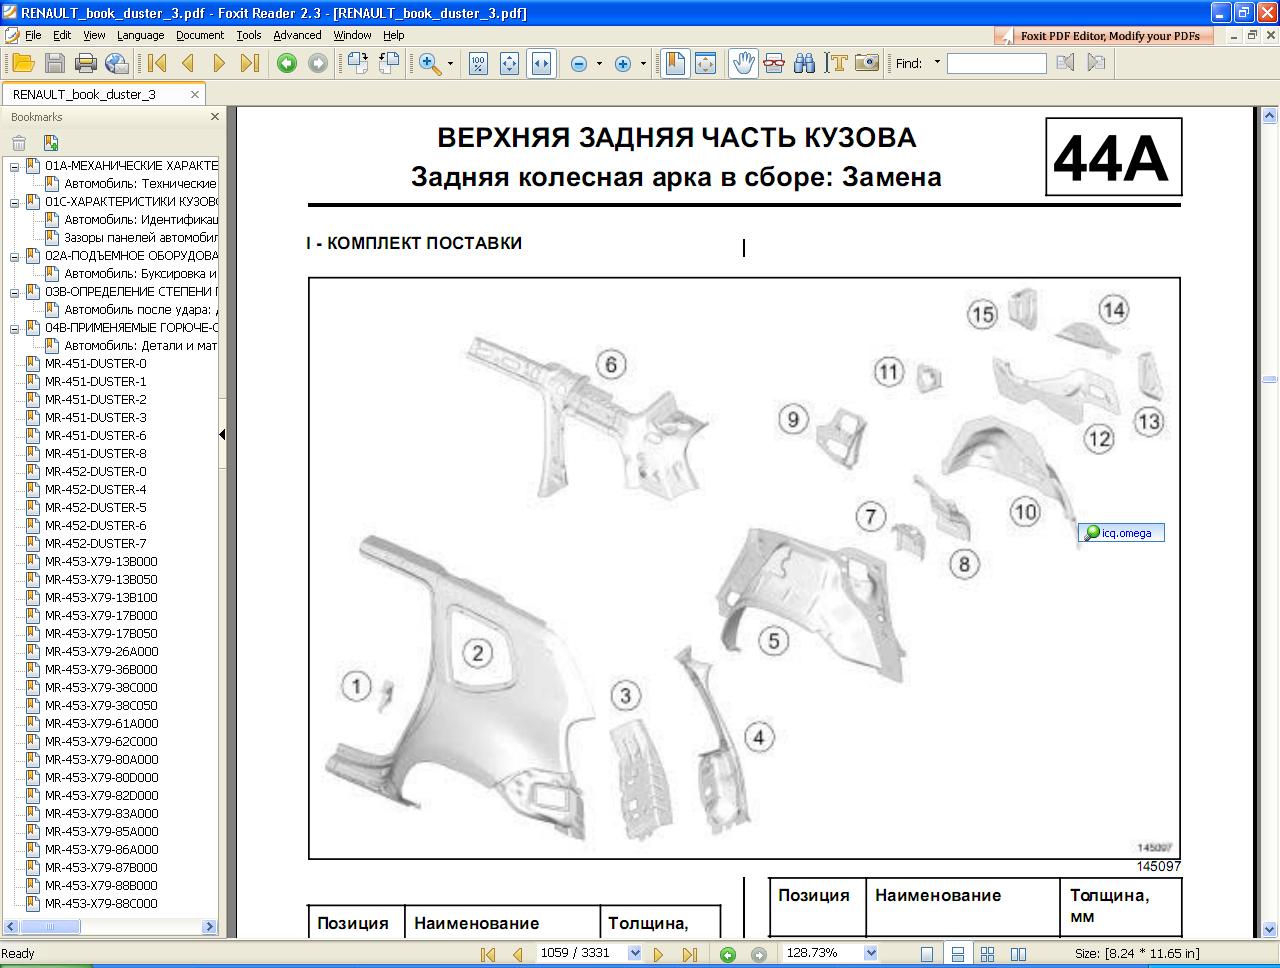Zoom in with the plus button
The image size is (1280, 968).
coord(623,63)
